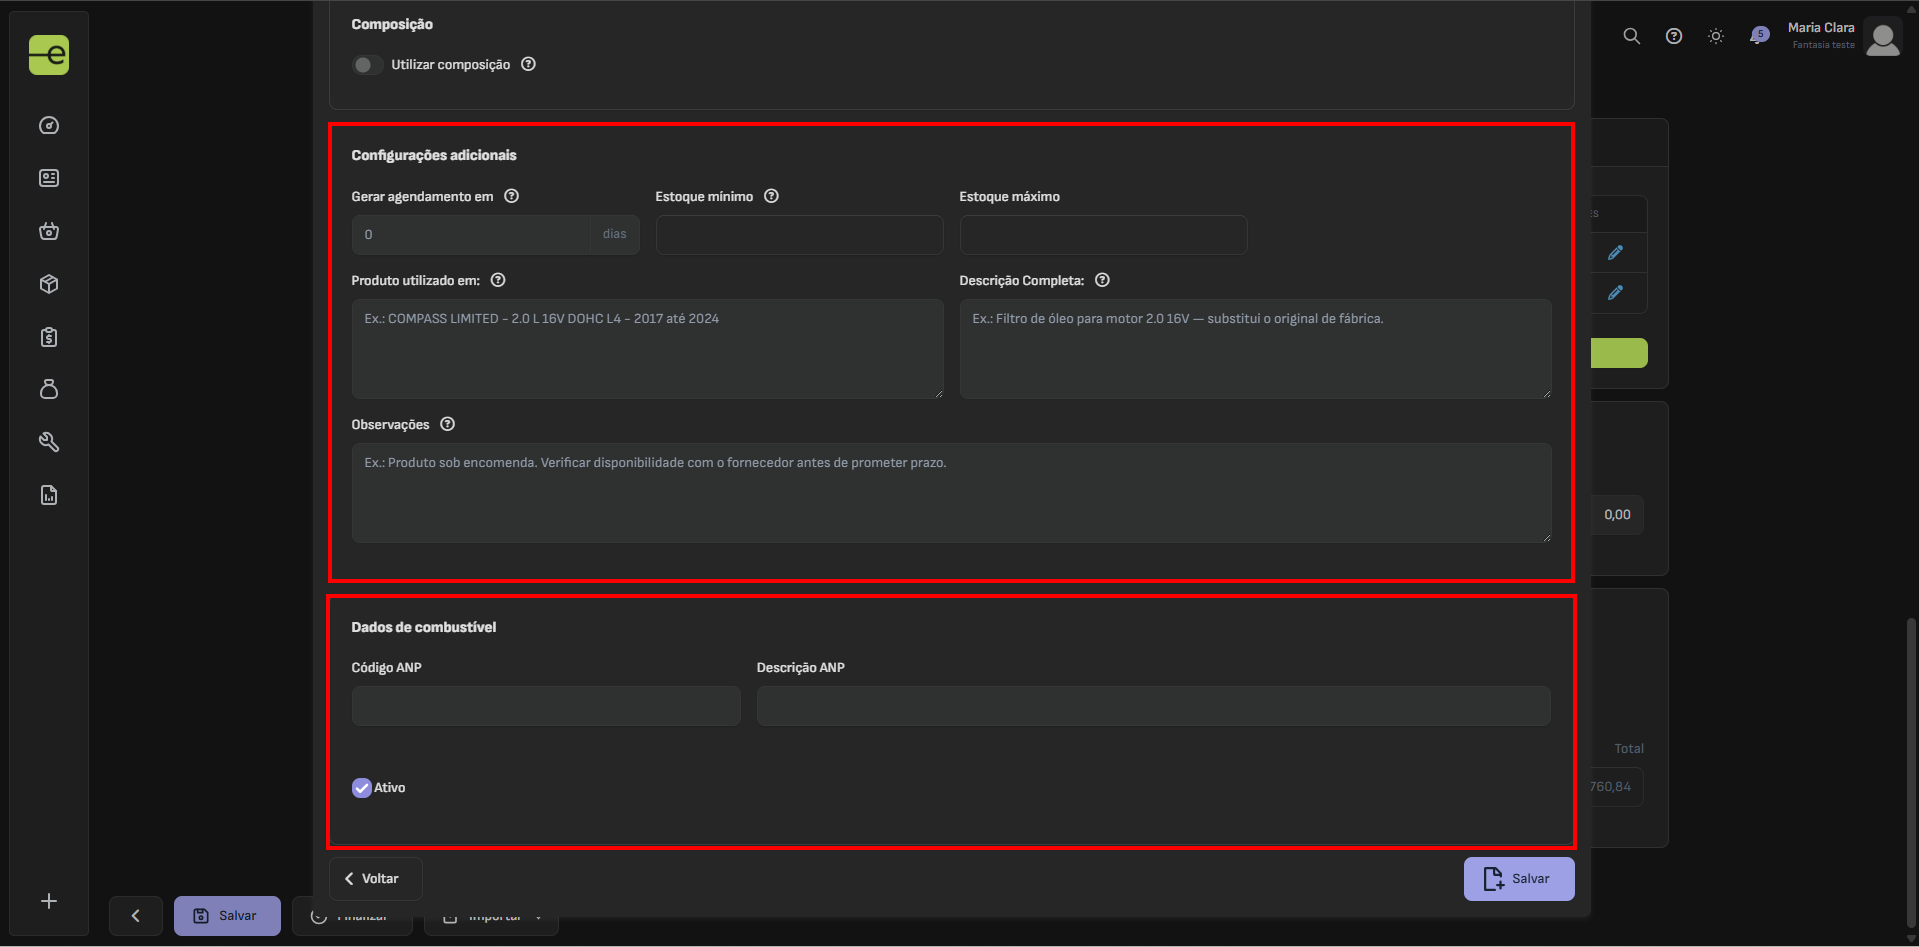Open the money bag icon in sidebar

[49, 389]
